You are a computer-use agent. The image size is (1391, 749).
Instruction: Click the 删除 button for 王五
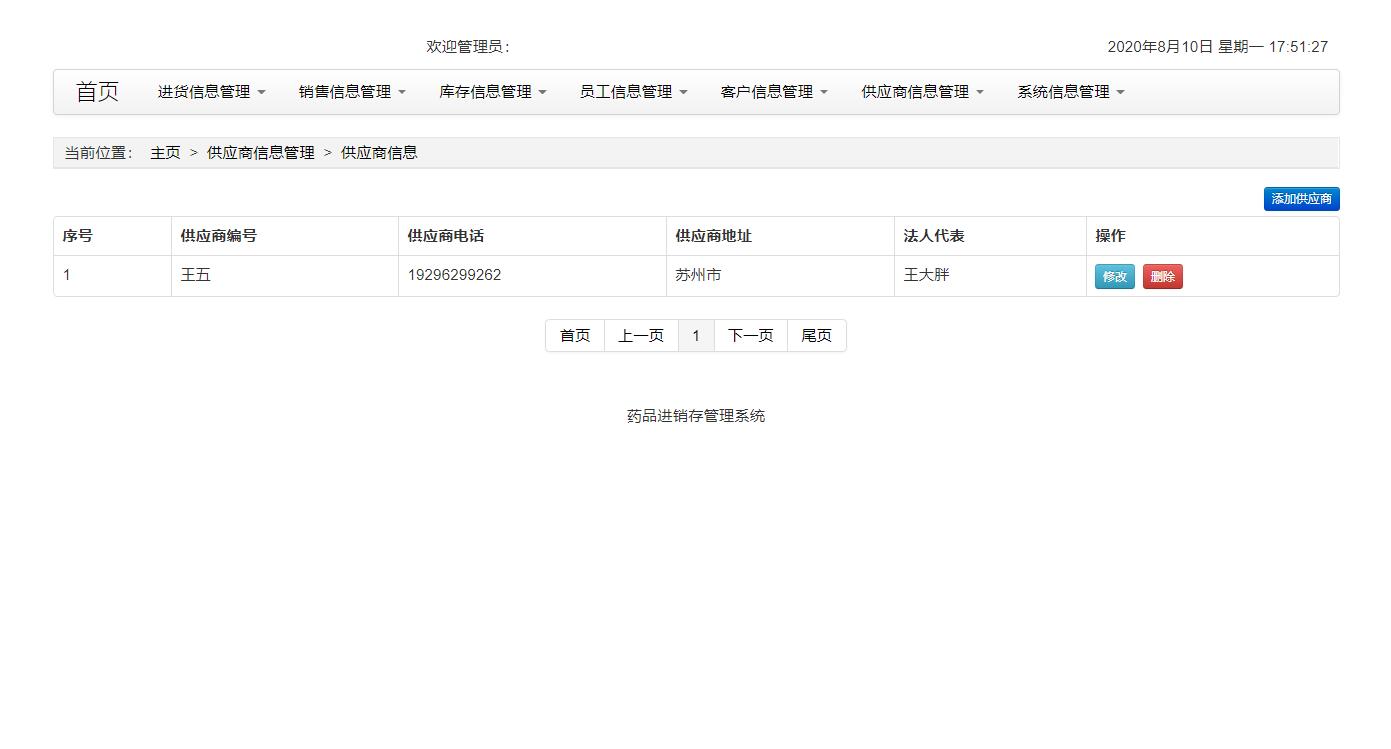click(x=1162, y=276)
